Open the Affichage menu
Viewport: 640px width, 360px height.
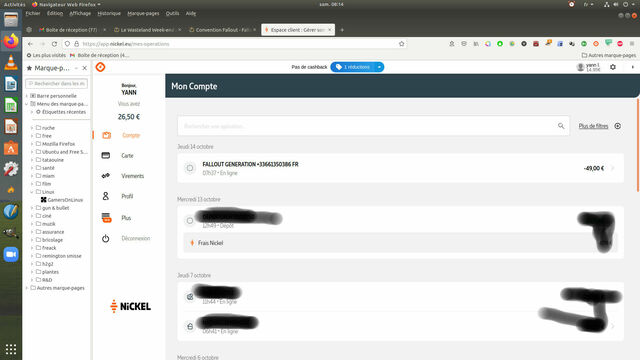click(x=80, y=13)
